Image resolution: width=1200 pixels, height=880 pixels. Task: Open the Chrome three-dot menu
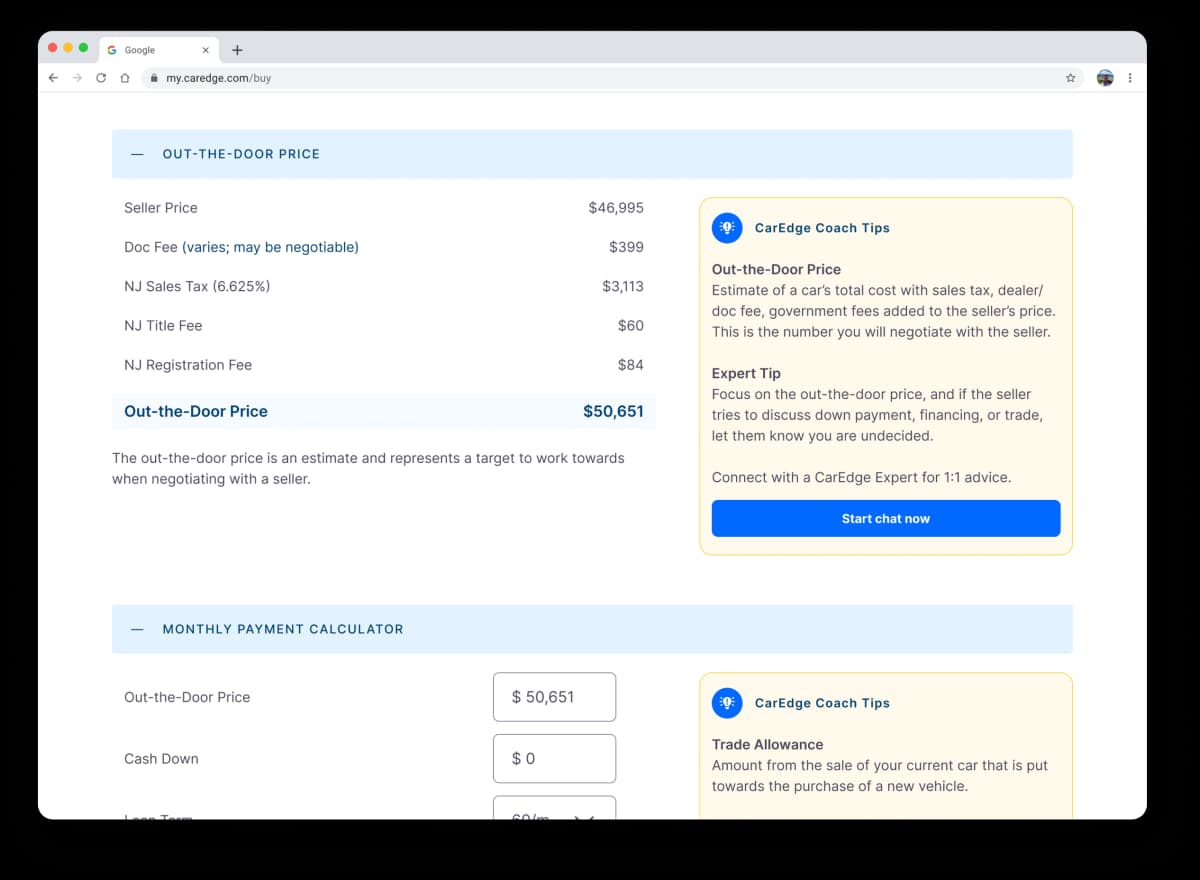point(1130,77)
